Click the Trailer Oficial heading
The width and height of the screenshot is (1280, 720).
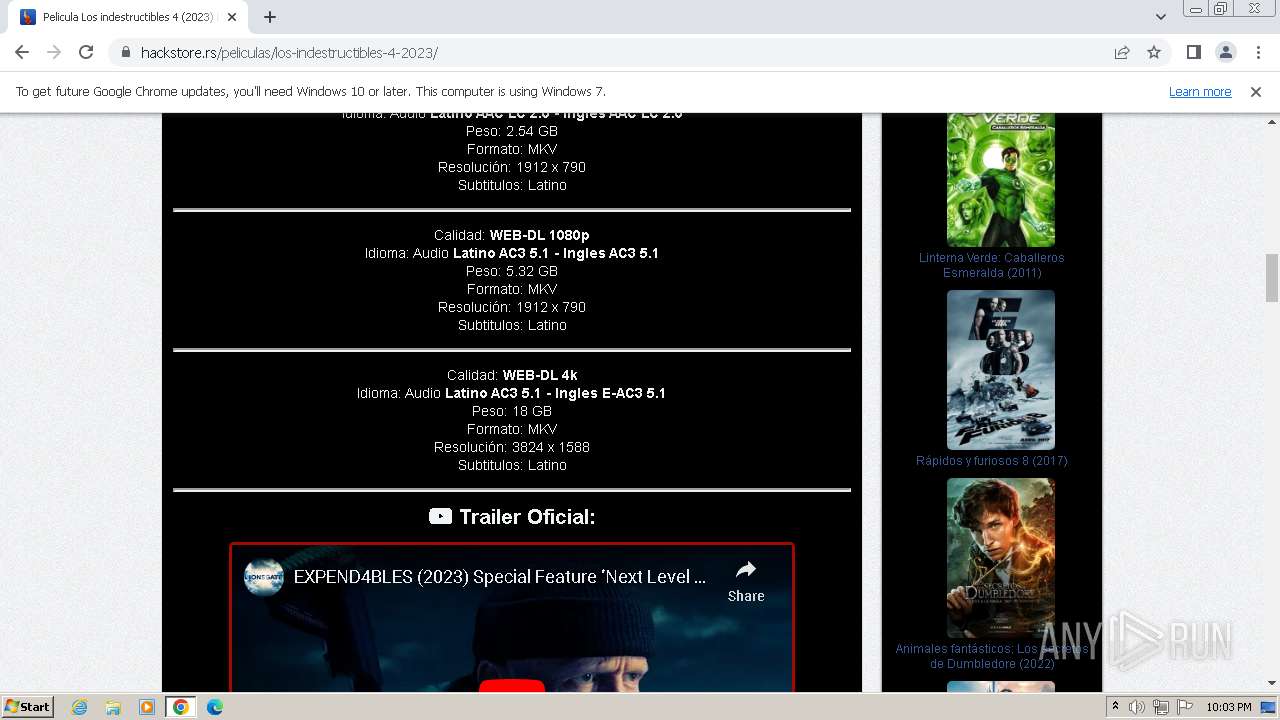527,517
